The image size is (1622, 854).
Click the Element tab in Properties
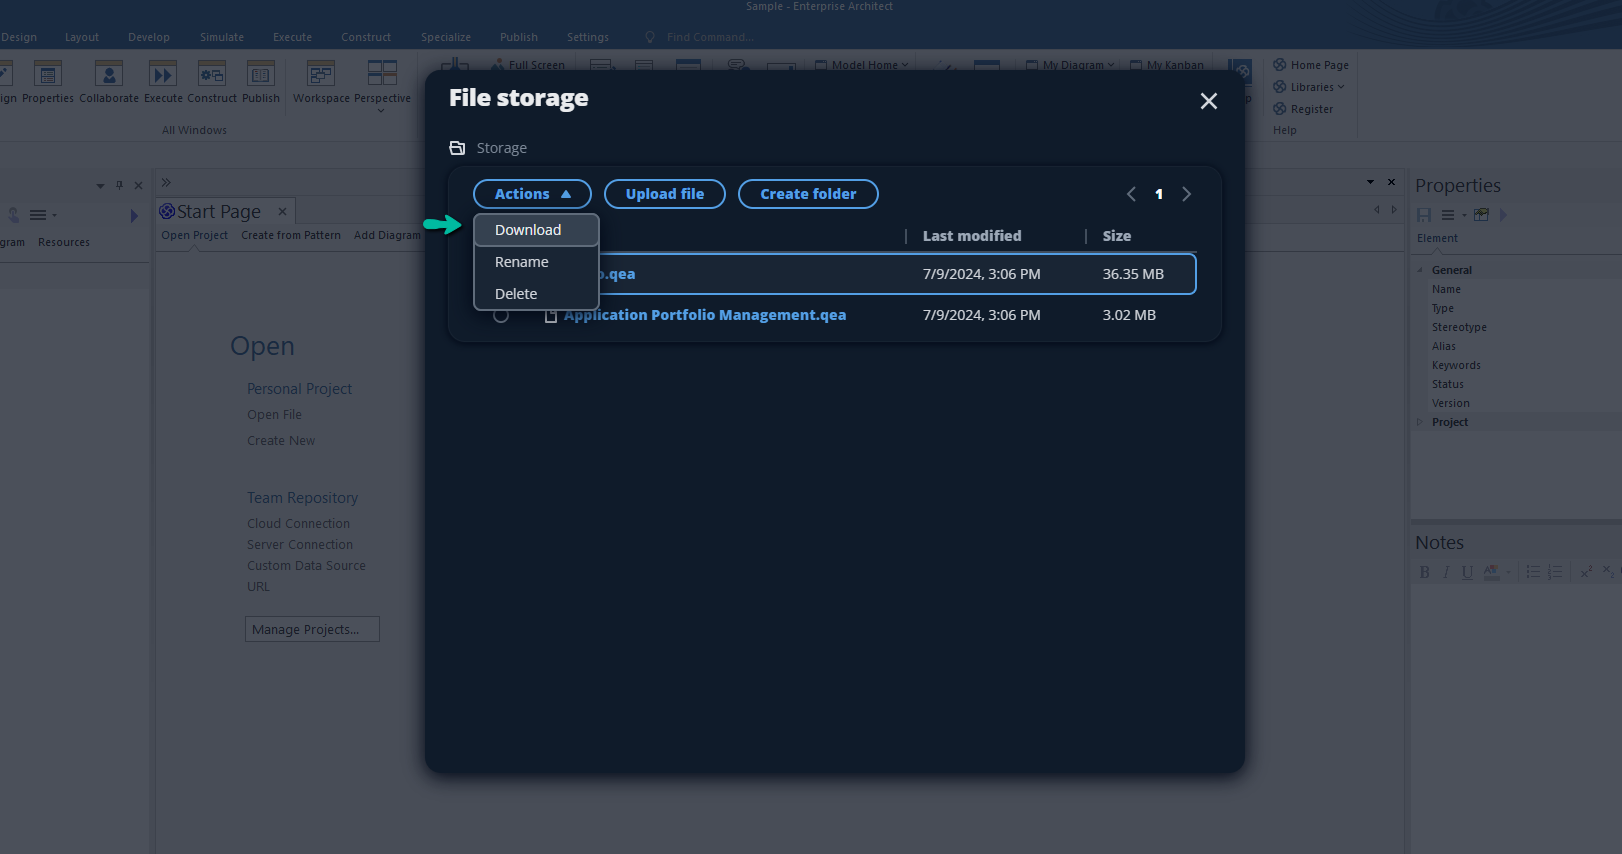(x=1437, y=239)
